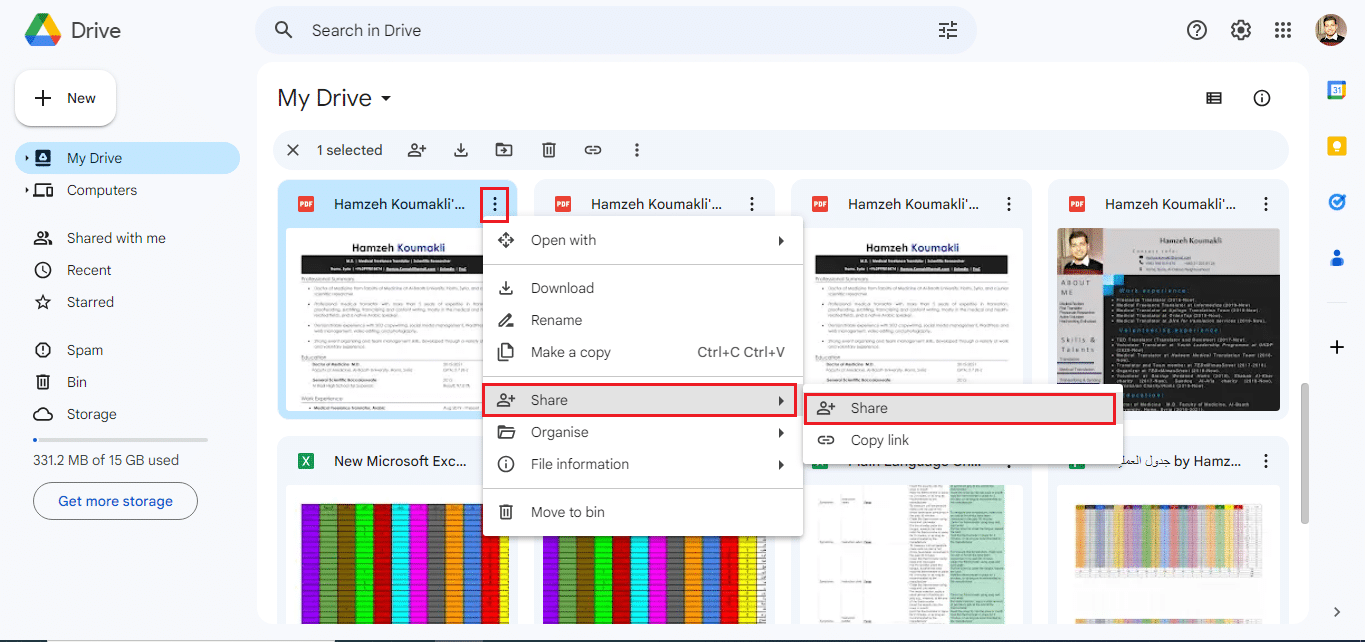
Task: Switch to list layout view
Action: pos(1214,98)
